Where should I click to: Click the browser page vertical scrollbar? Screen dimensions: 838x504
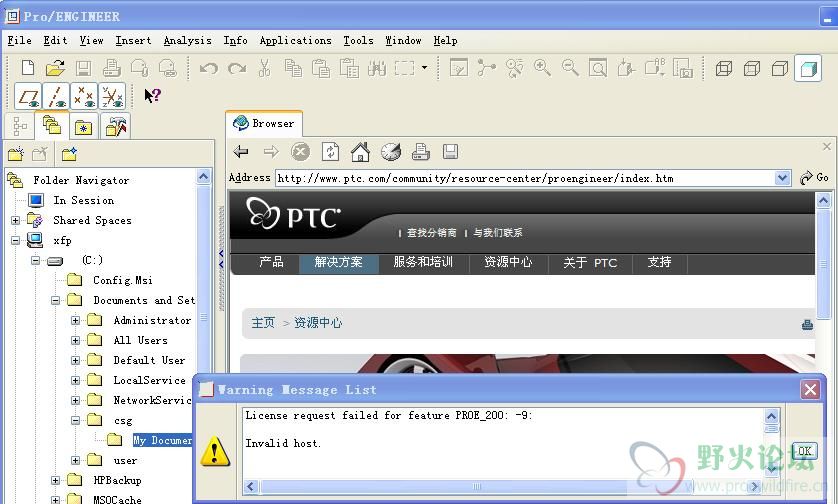(823, 265)
